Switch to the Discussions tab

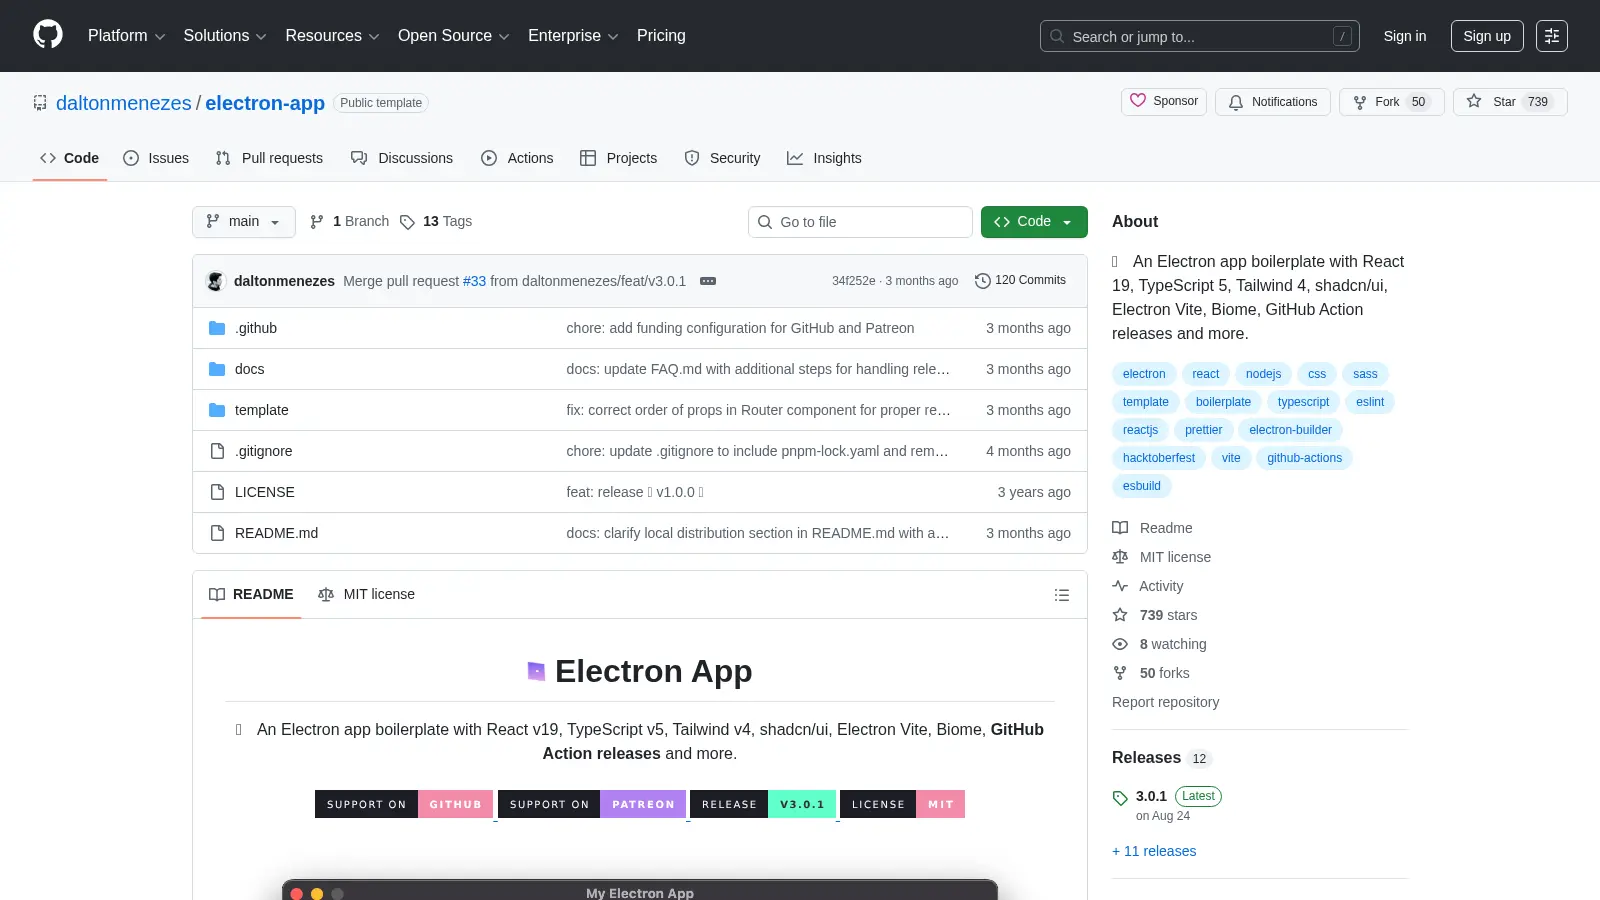tap(402, 158)
